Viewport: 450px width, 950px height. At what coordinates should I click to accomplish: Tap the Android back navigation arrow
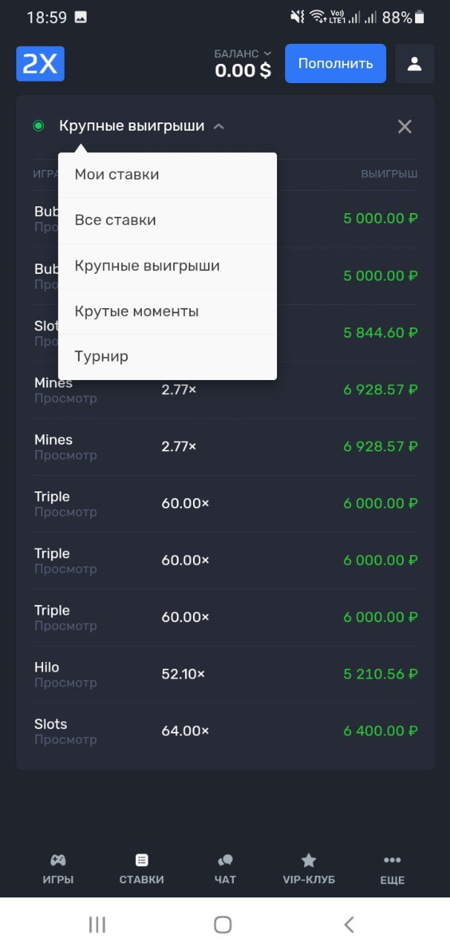349,924
